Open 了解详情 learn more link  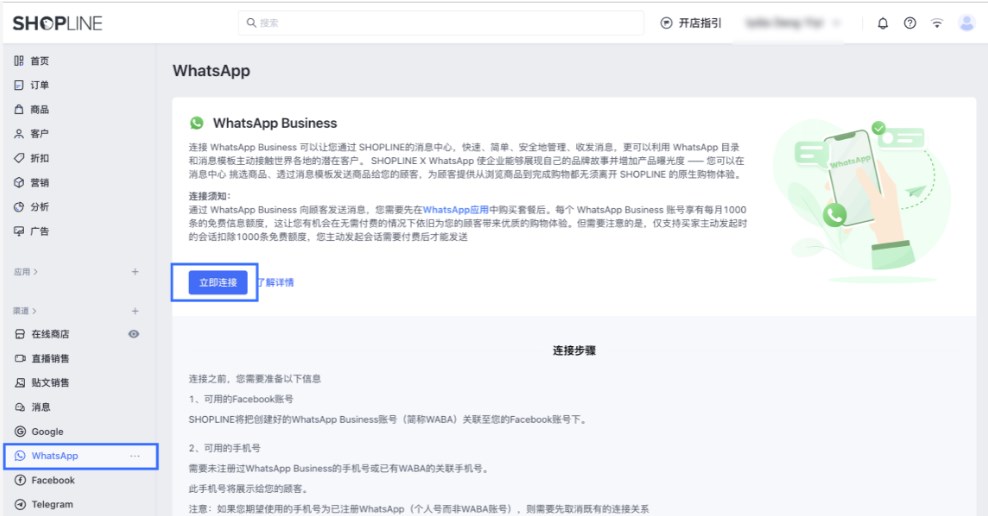pos(275,282)
